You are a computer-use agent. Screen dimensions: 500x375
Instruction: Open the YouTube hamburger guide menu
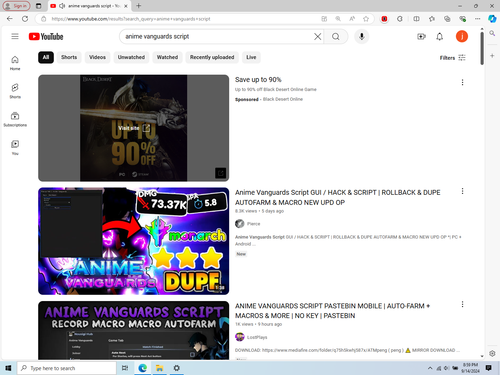click(15, 36)
